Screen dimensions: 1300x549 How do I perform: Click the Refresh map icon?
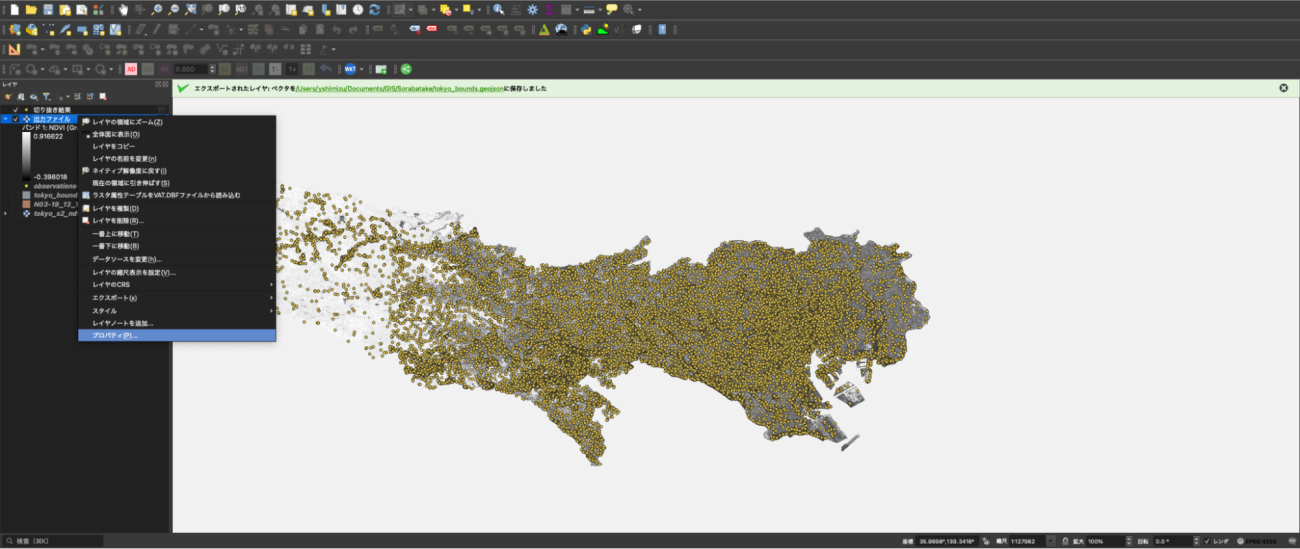[374, 9]
